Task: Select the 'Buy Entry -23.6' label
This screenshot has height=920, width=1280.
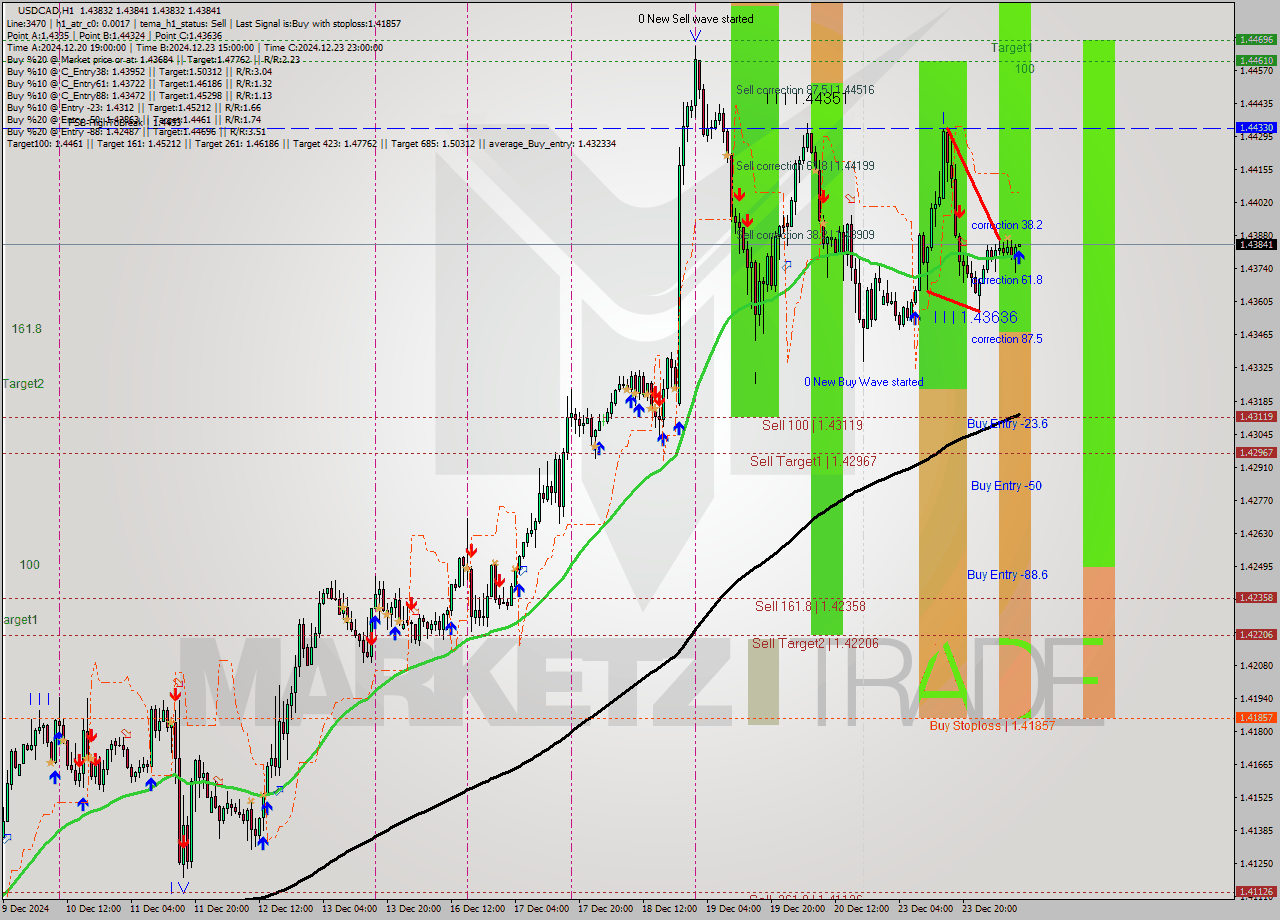Action: pyautogui.click(x=1007, y=424)
